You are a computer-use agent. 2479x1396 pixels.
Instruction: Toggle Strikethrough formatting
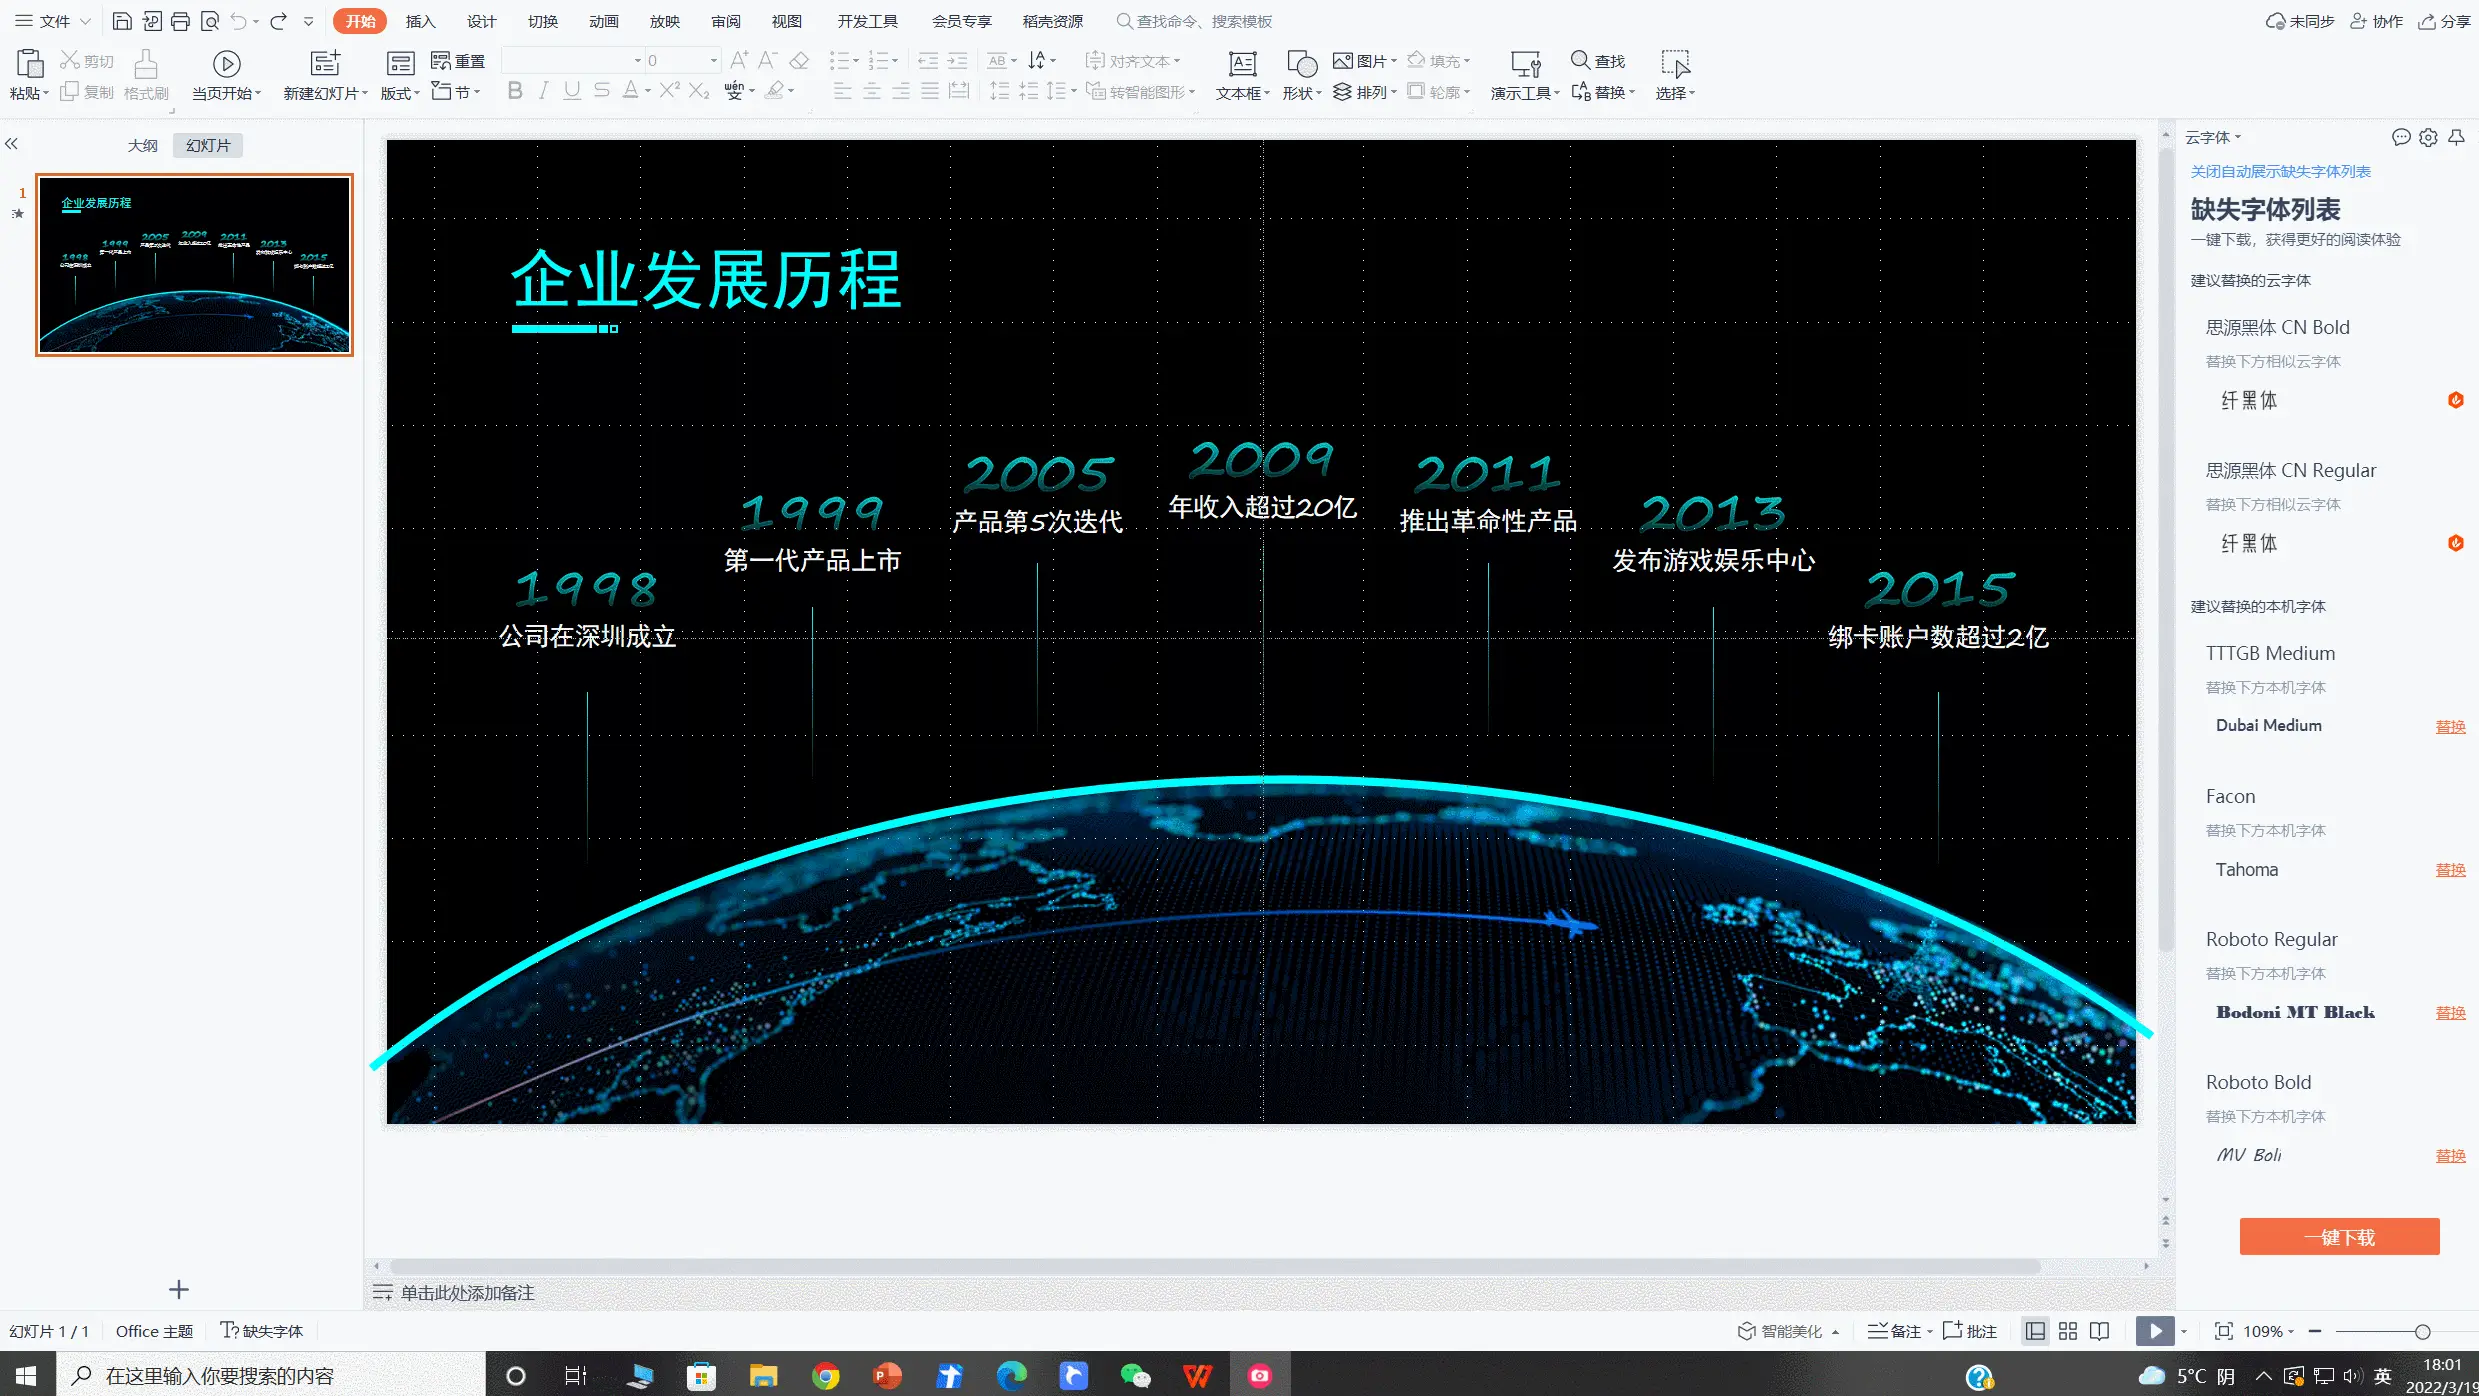[x=601, y=91]
